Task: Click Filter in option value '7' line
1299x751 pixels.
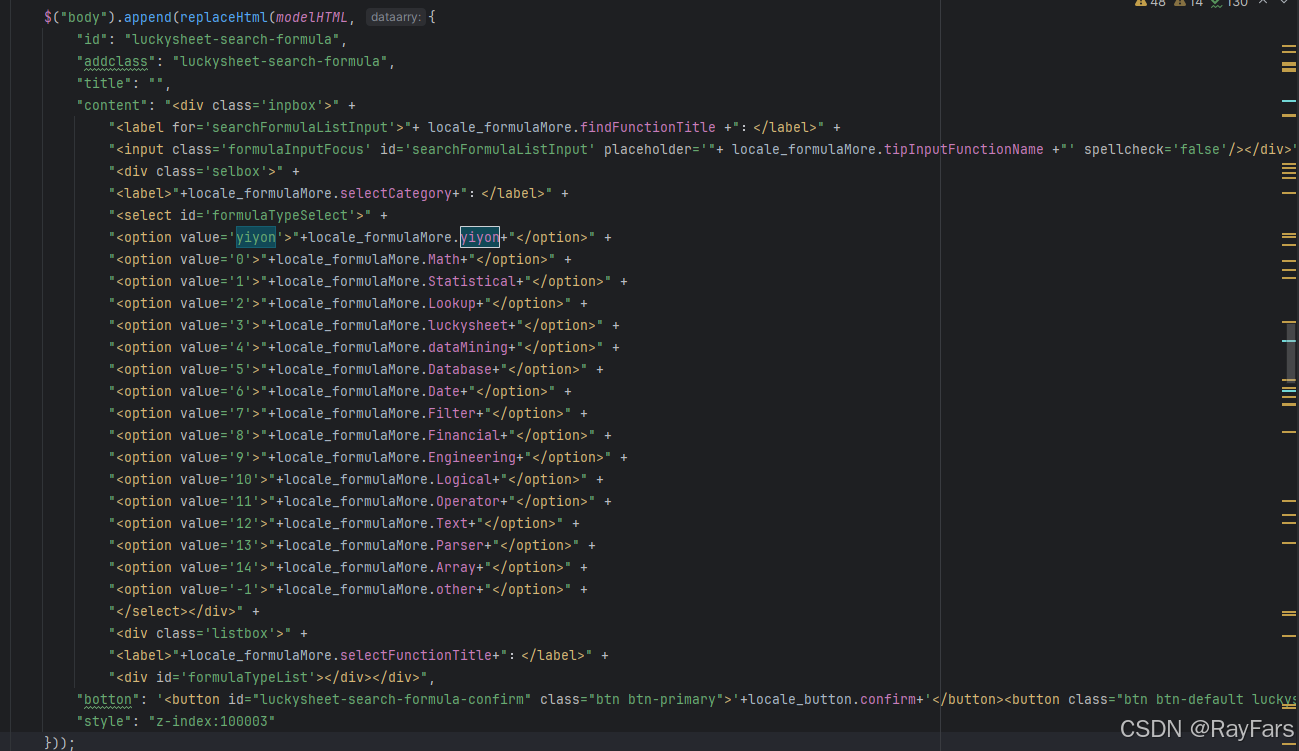Action: [x=452, y=413]
